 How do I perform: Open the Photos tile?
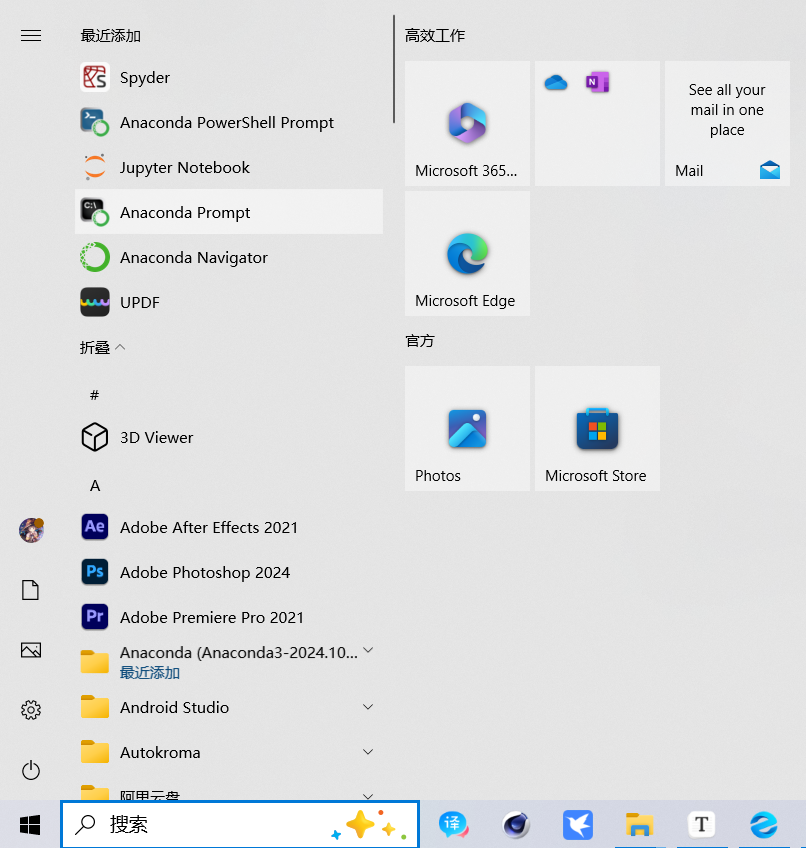(467, 428)
